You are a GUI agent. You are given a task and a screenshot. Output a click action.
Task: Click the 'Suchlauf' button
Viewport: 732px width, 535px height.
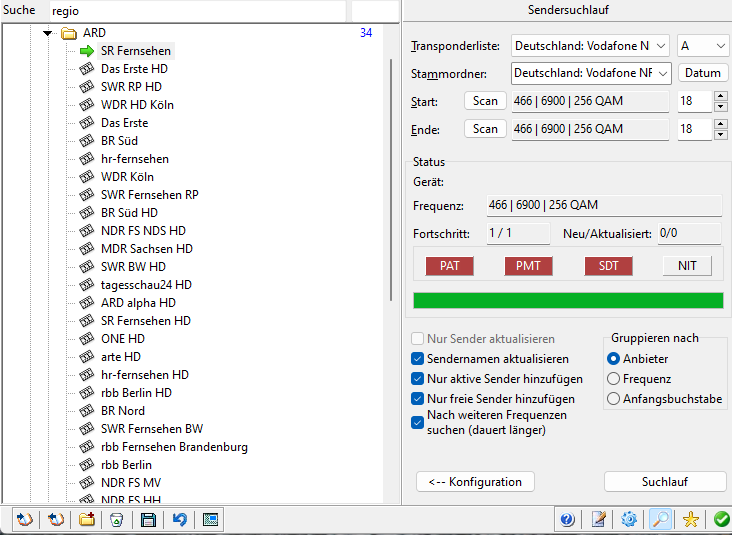[x=664, y=482]
